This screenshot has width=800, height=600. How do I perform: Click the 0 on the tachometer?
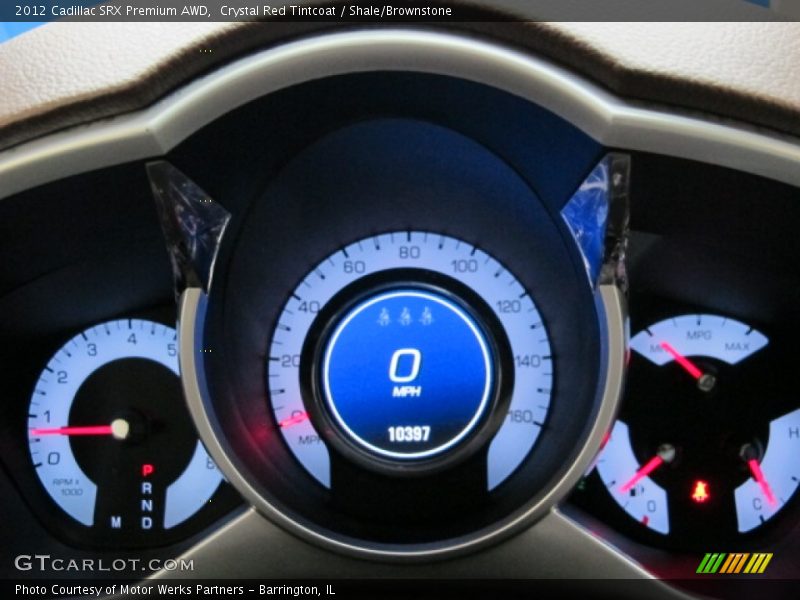tap(54, 459)
